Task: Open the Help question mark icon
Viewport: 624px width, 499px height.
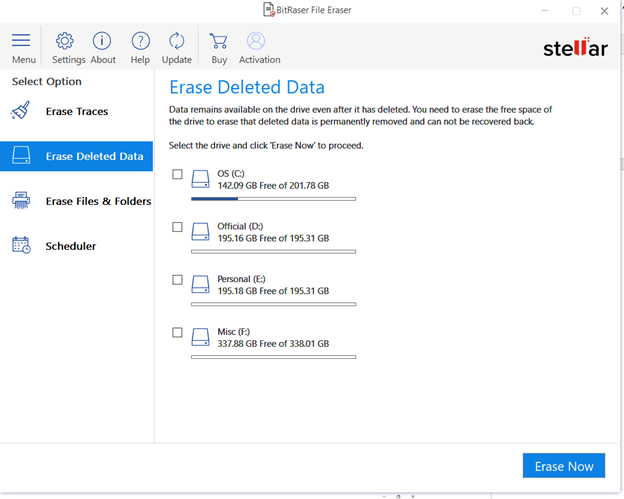Action: click(x=140, y=41)
